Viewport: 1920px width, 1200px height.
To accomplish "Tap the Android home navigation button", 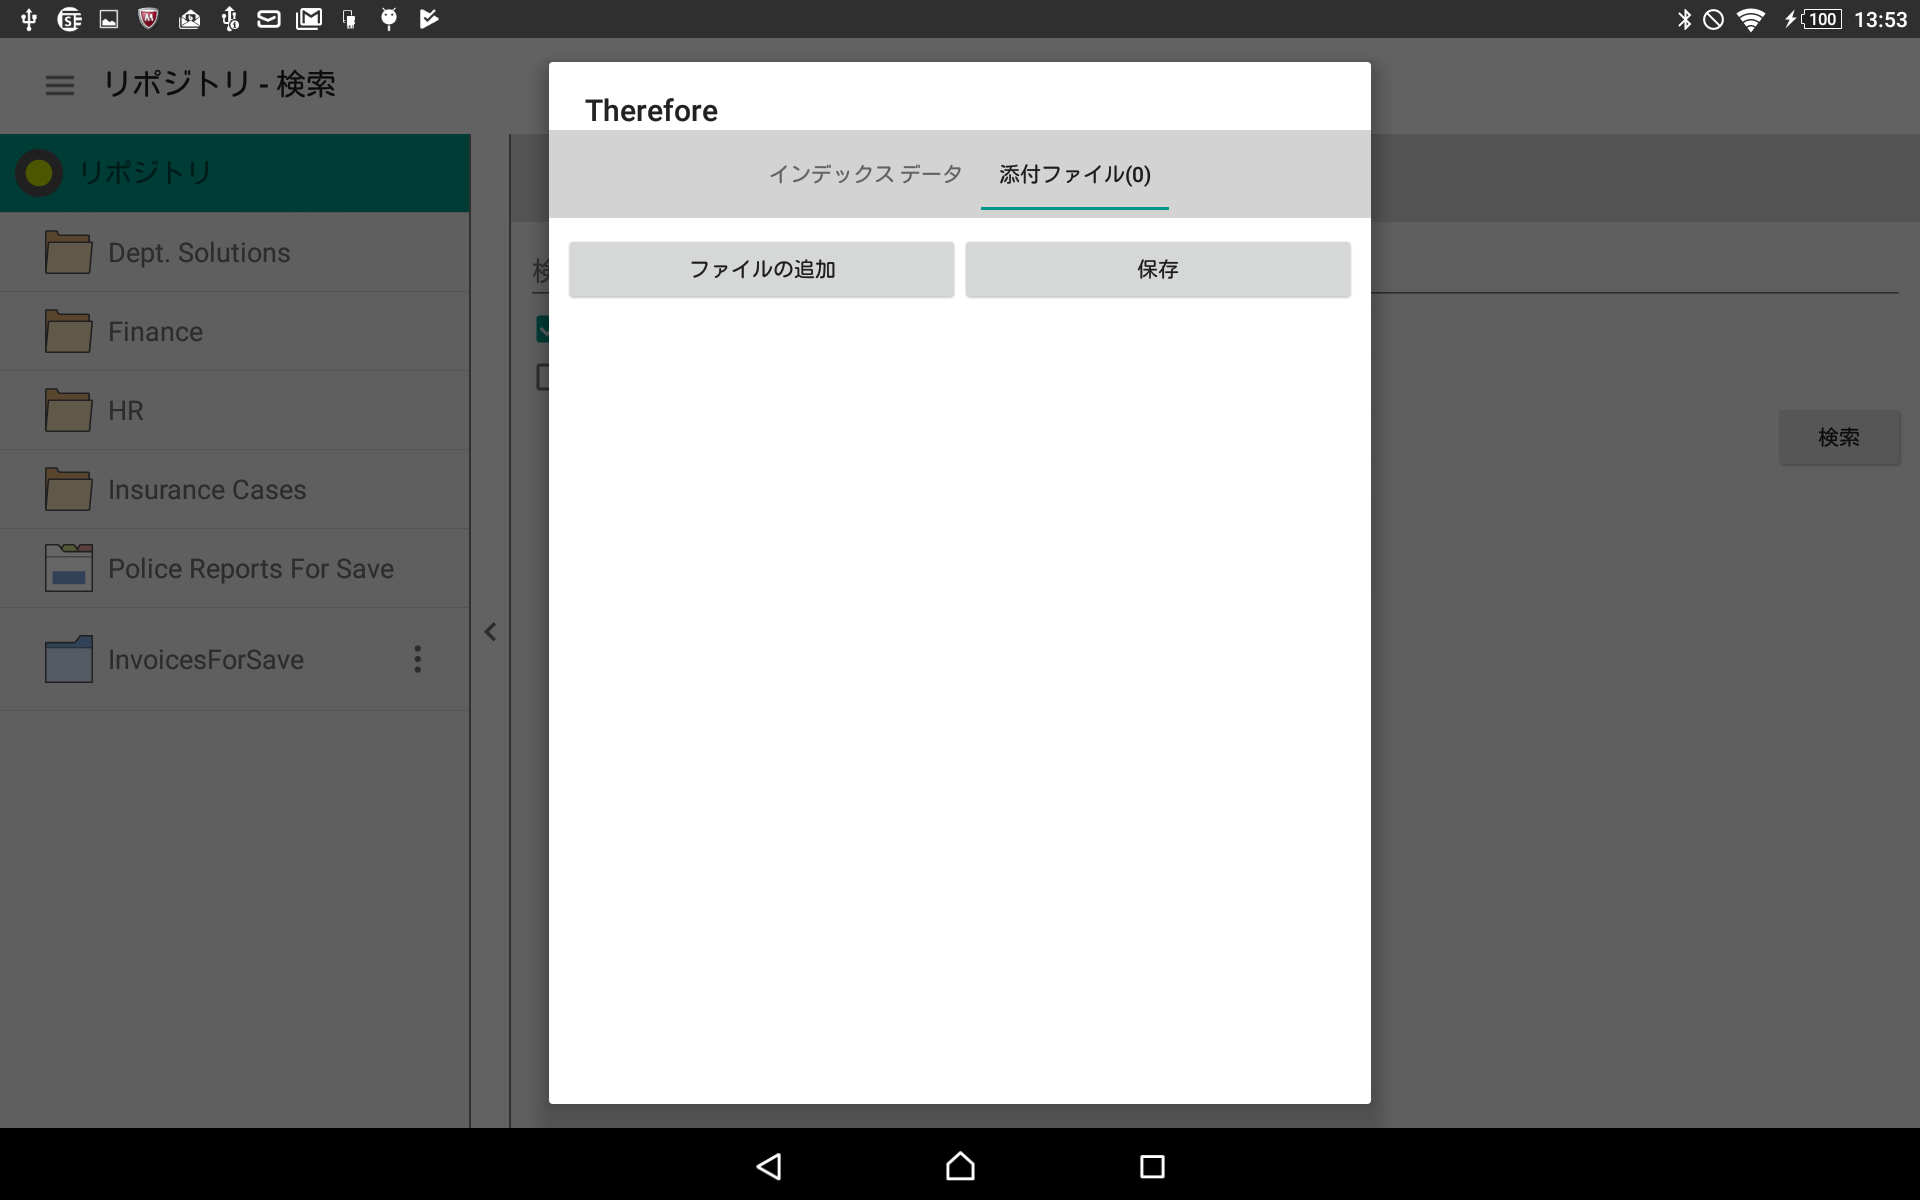I will point(960,1166).
